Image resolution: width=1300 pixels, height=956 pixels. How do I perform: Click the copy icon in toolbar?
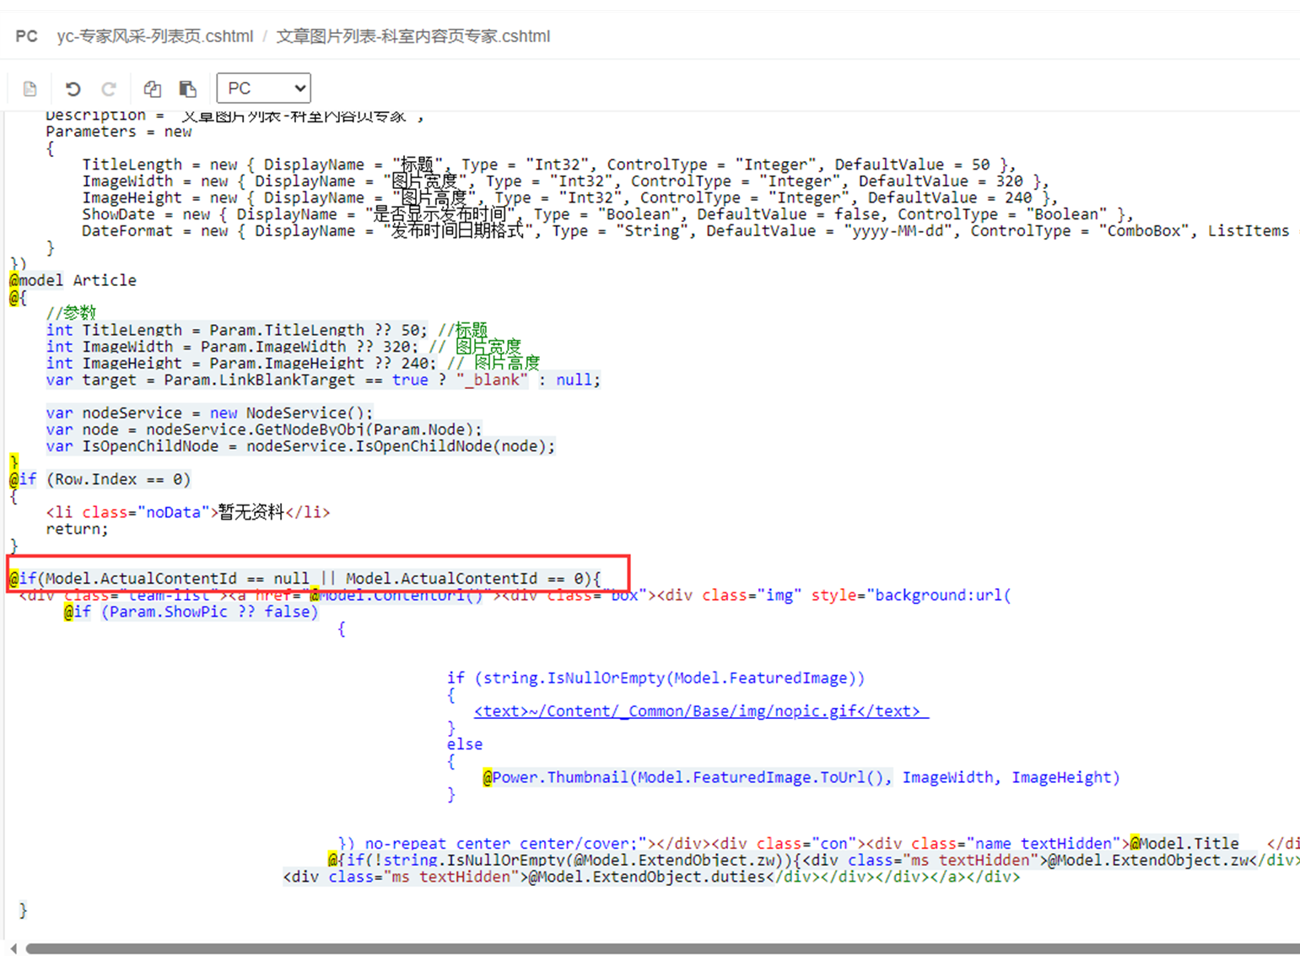pyautogui.click(x=152, y=89)
